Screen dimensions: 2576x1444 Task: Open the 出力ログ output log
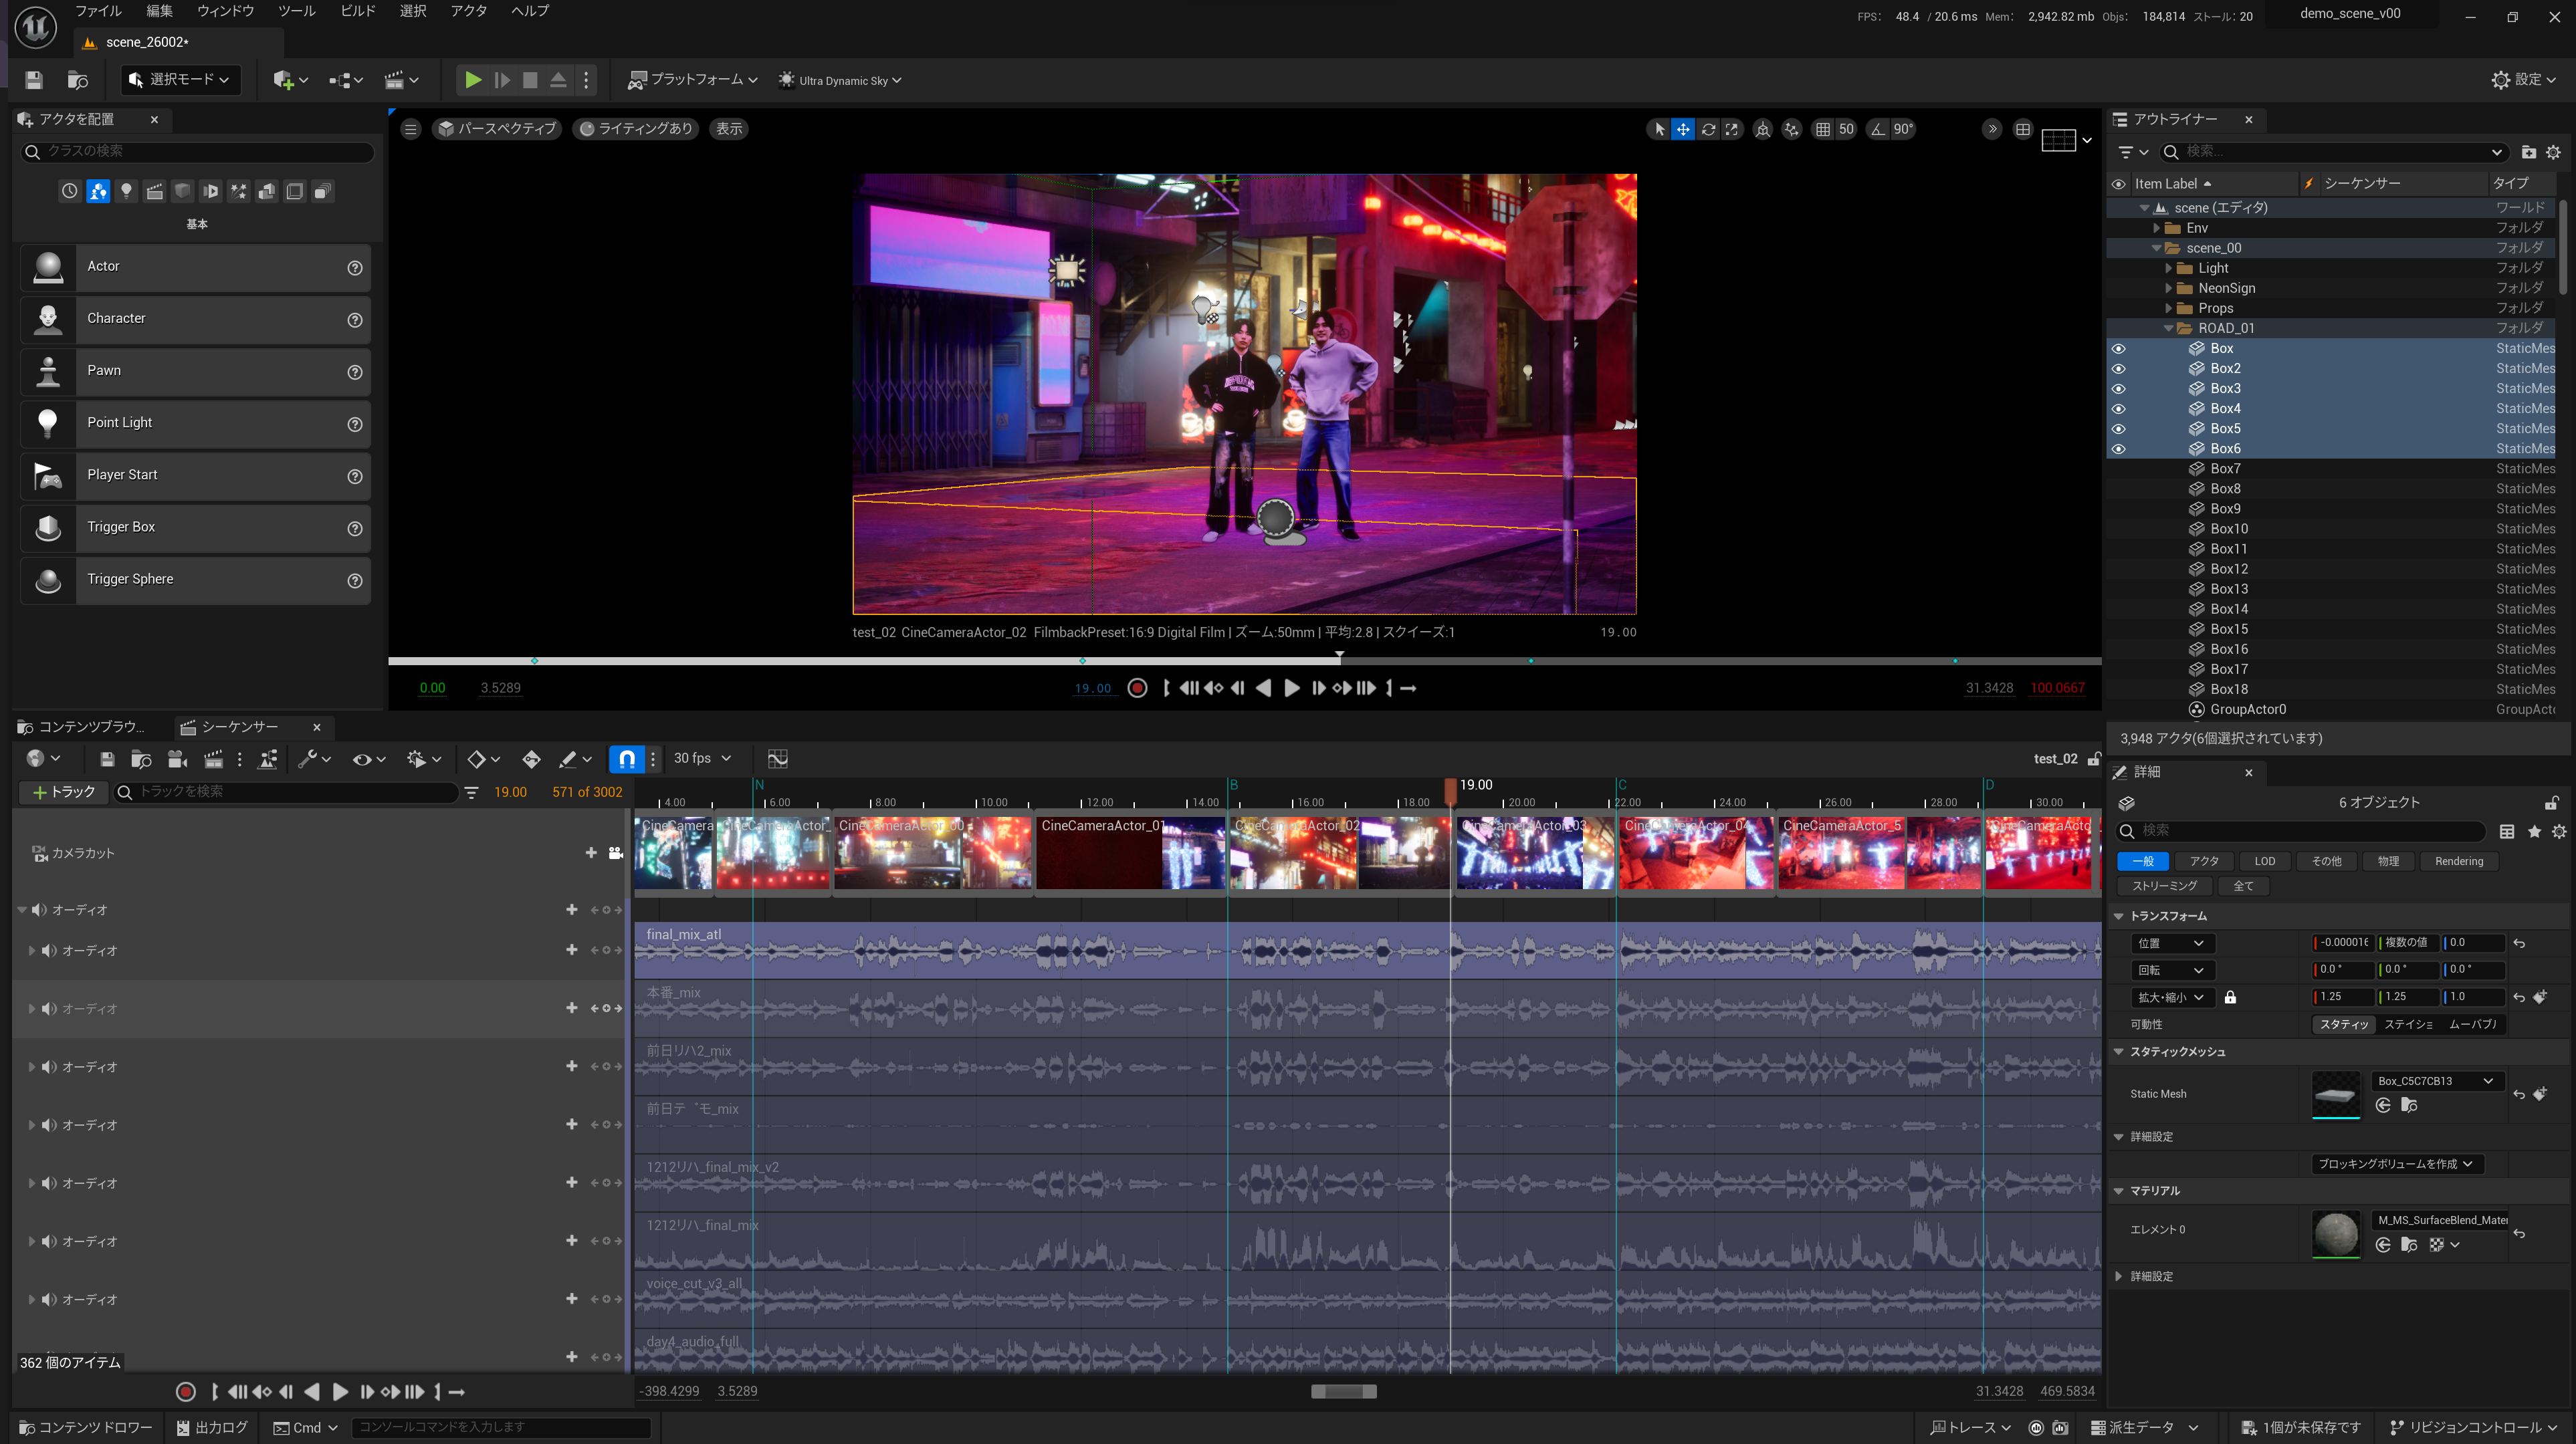coord(213,1427)
